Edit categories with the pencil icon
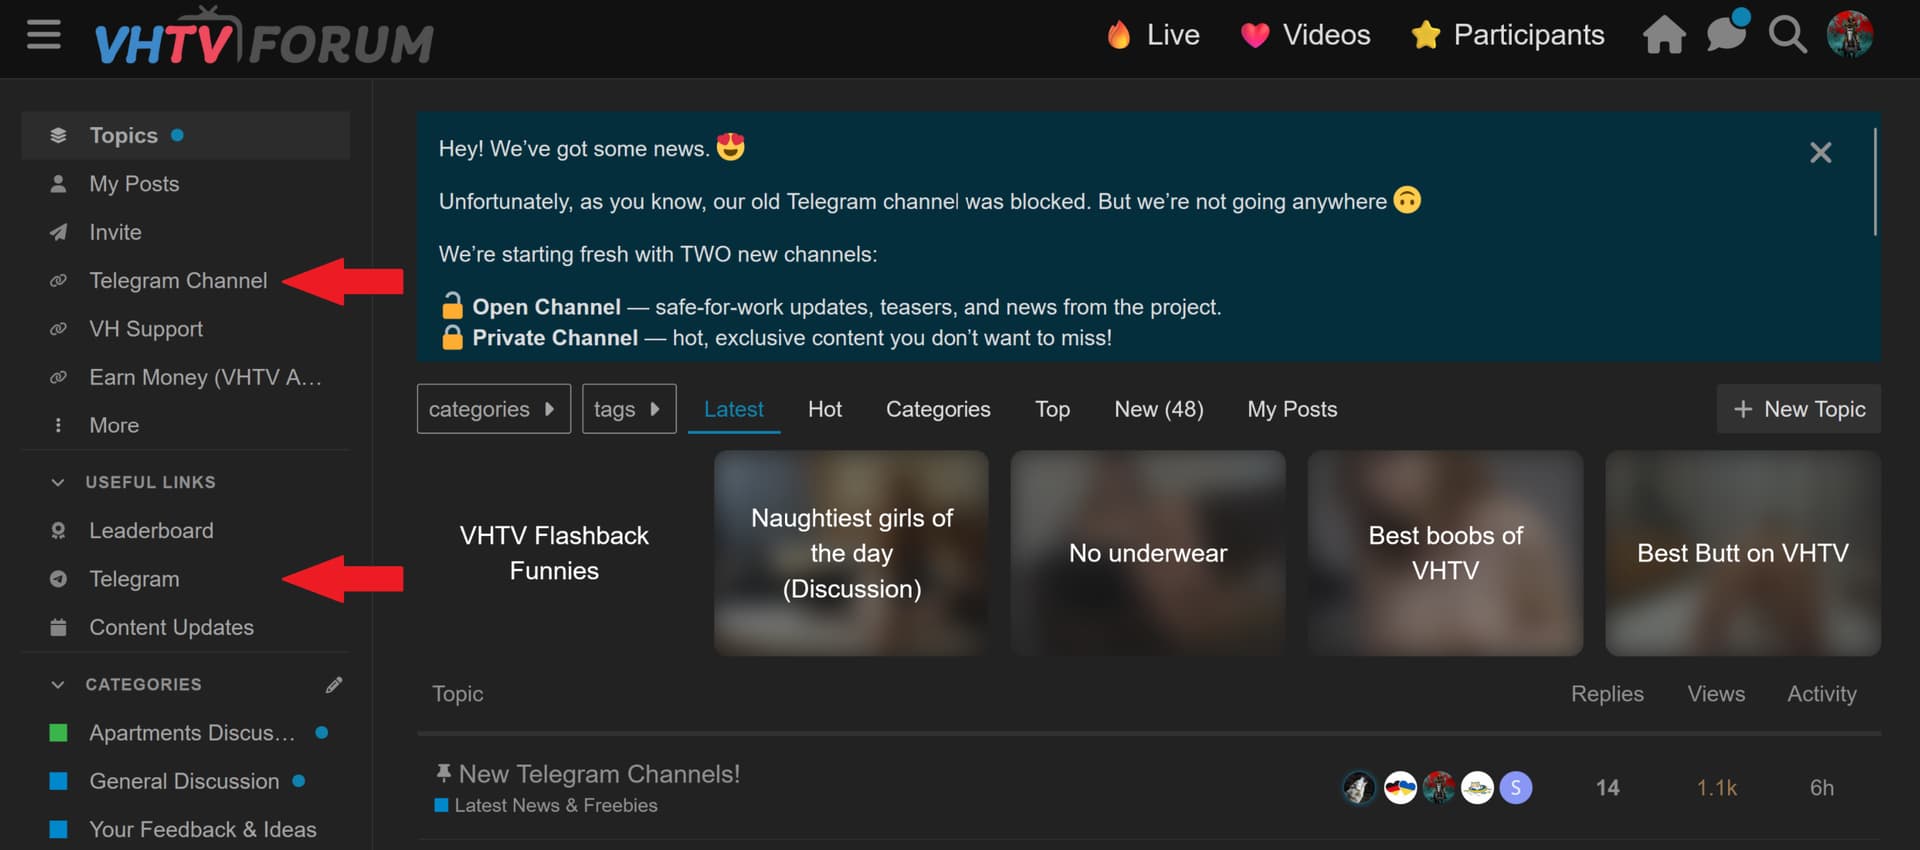This screenshot has width=1920, height=850. click(x=334, y=685)
